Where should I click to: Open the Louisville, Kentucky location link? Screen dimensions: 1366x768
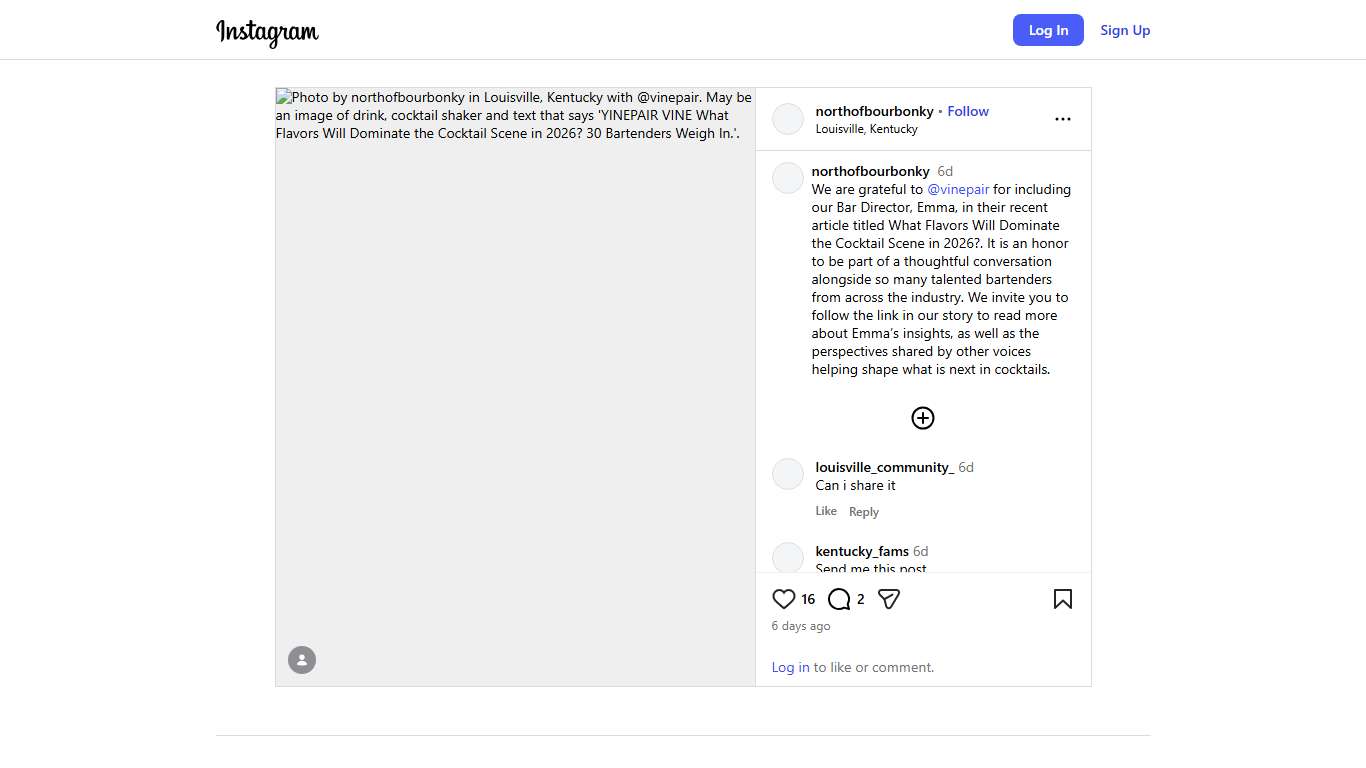click(x=866, y=129)
